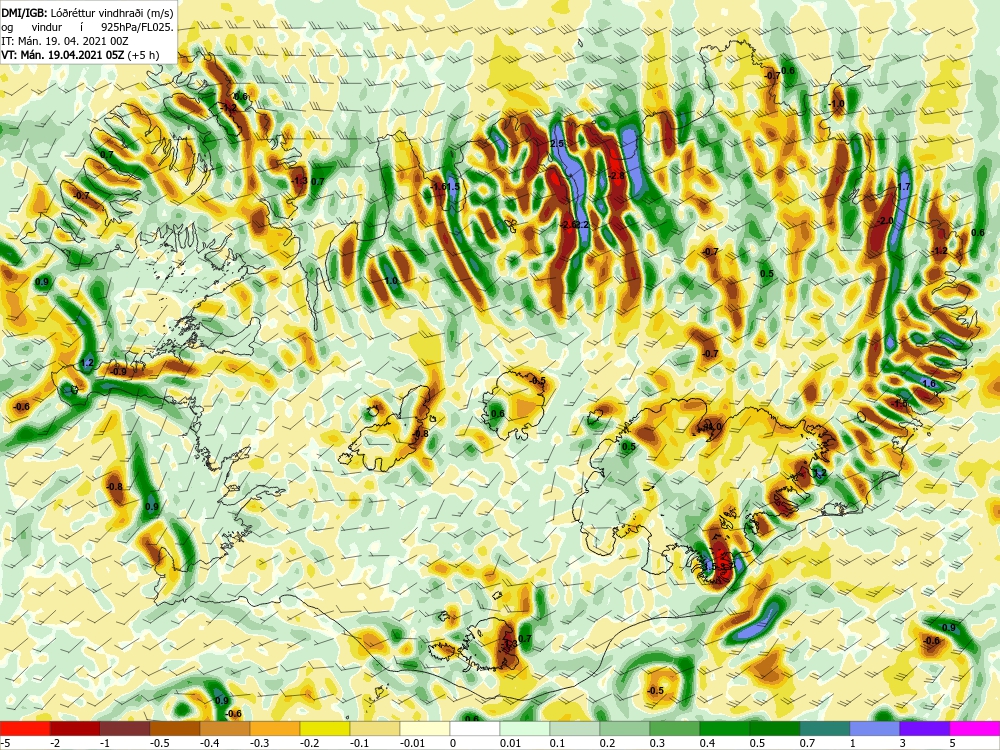
Task: Click the dark red legend swatch above -2
Action: click(x=75, y=728)
